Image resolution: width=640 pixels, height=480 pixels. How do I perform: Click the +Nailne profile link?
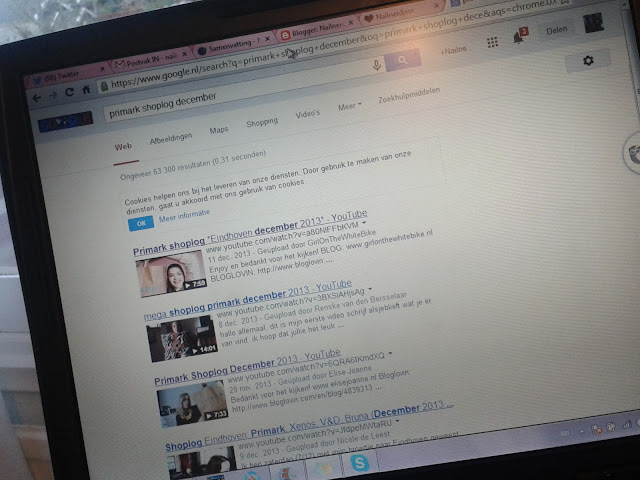point(455,50)
